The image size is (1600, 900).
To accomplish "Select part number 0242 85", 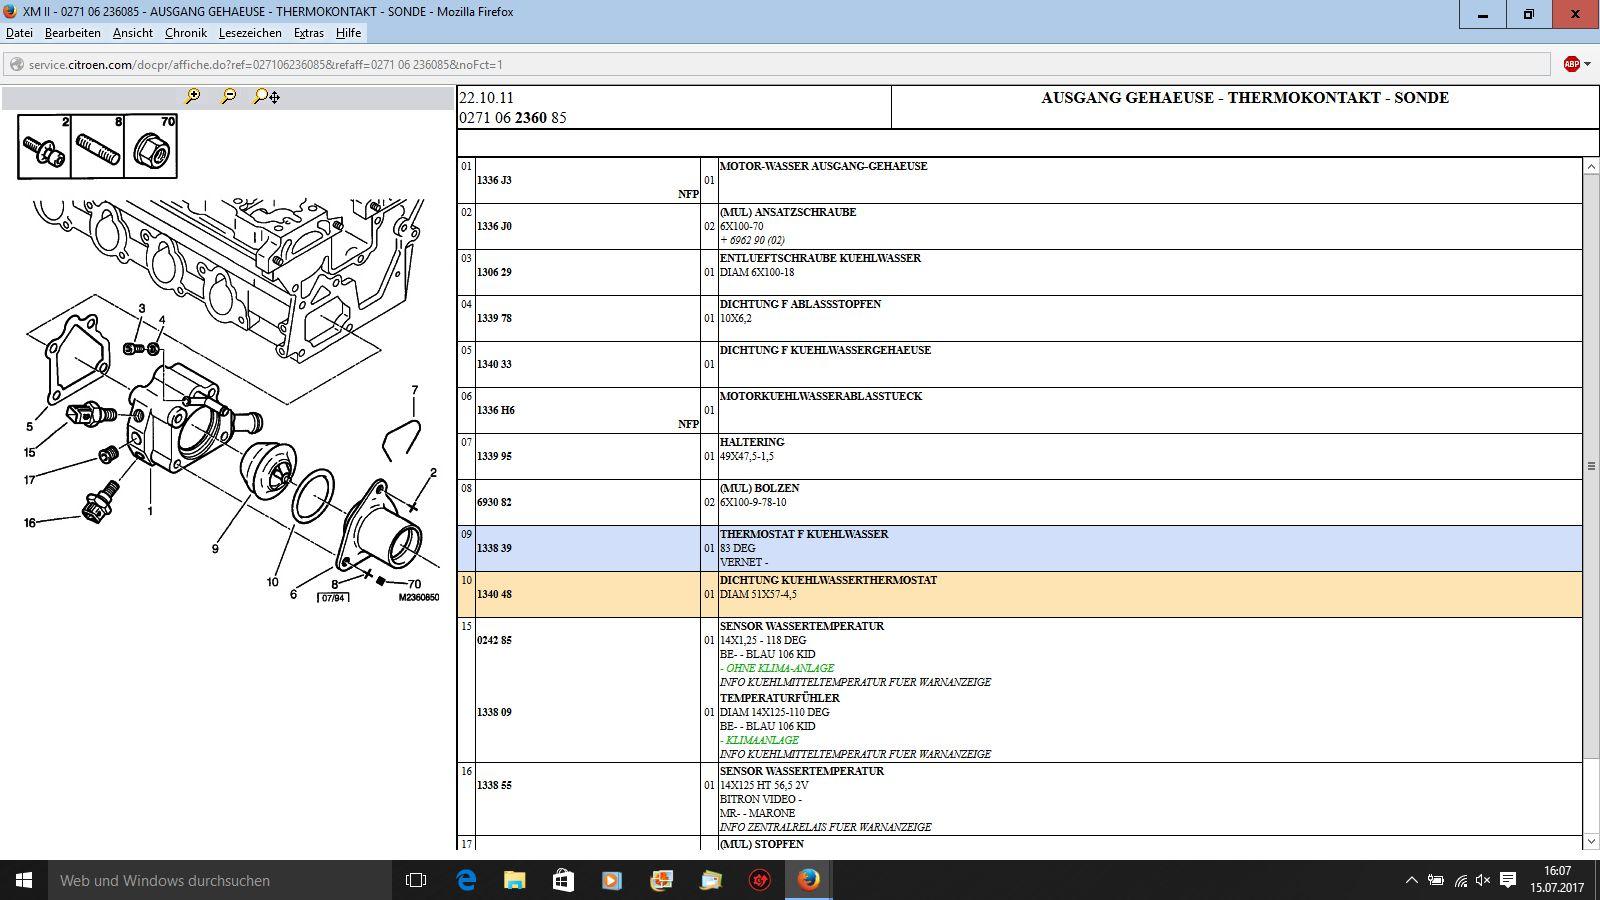I will [x=494, y=640].
